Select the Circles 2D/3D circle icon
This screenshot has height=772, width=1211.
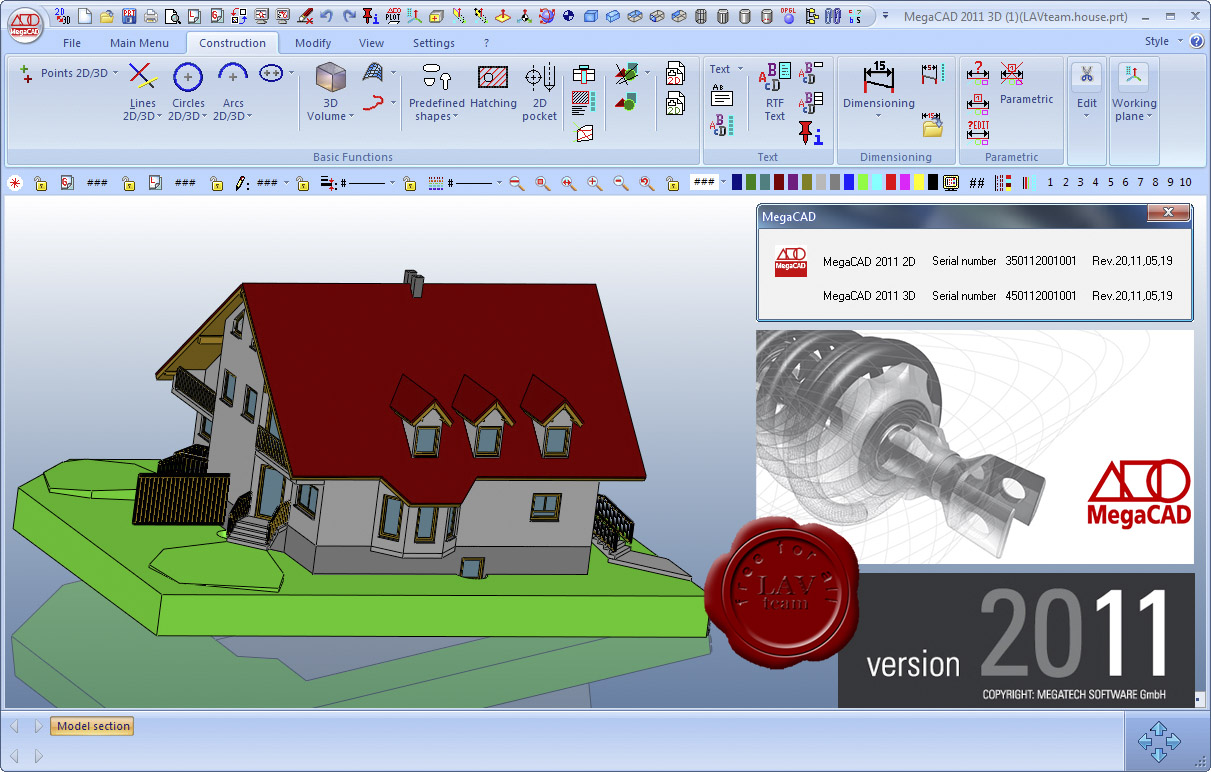[188, 76]
